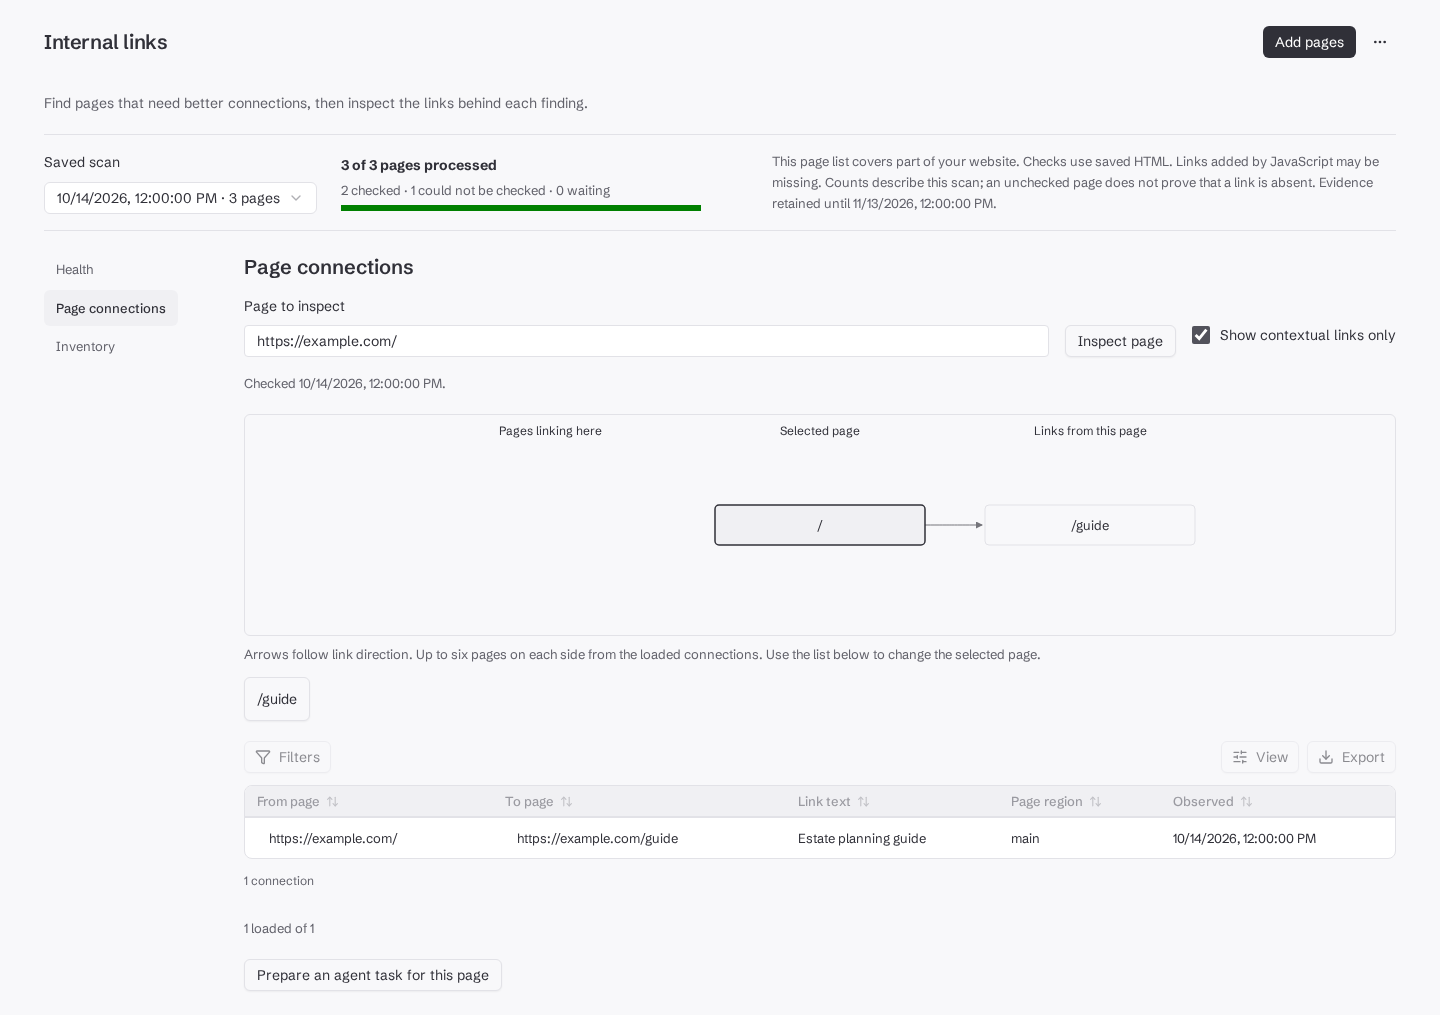Focus the Page to inspect URL field
This screenshot has height=1015, width=1440.
(x=646, y=341)
